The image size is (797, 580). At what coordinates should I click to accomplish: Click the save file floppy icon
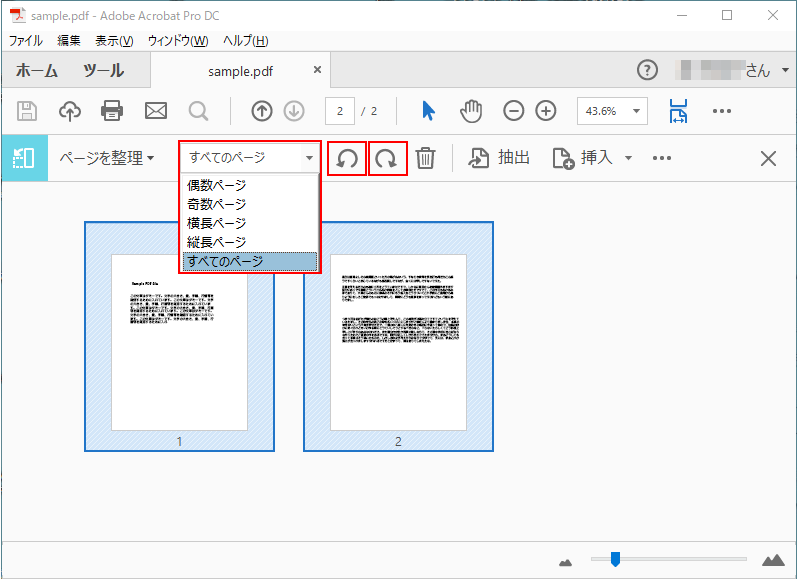[27, 111]
